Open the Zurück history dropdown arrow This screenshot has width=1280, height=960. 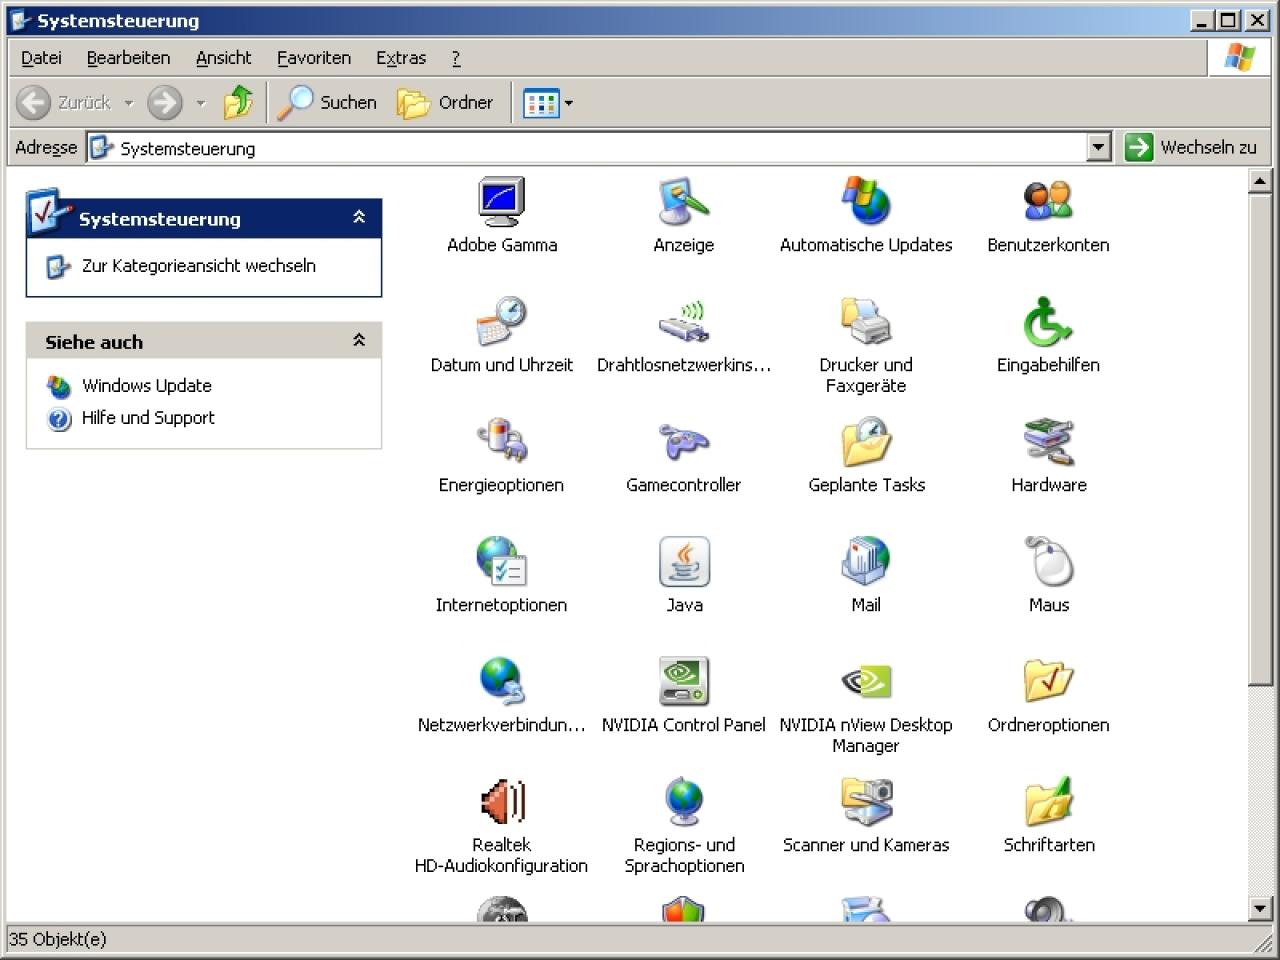128,103
